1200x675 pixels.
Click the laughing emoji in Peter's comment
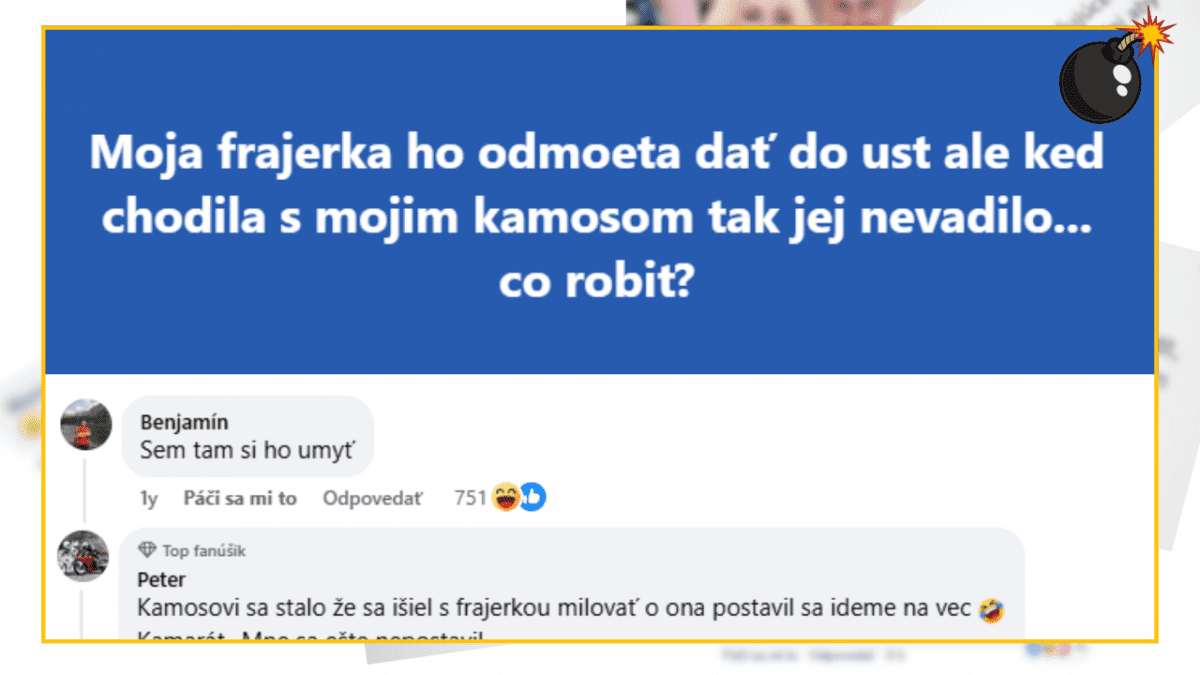tap(993, 608)
